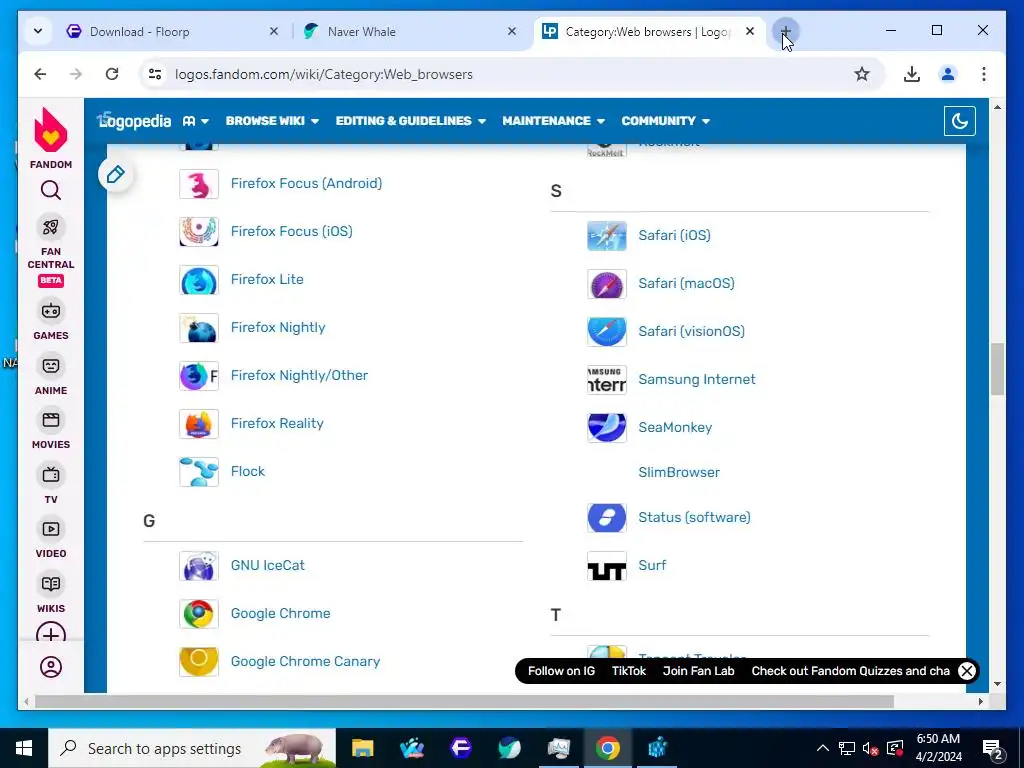This screenshot has width=1024, height=768.
Task: Open Fan Central rocket icon
Action: (x=51, y=227)
